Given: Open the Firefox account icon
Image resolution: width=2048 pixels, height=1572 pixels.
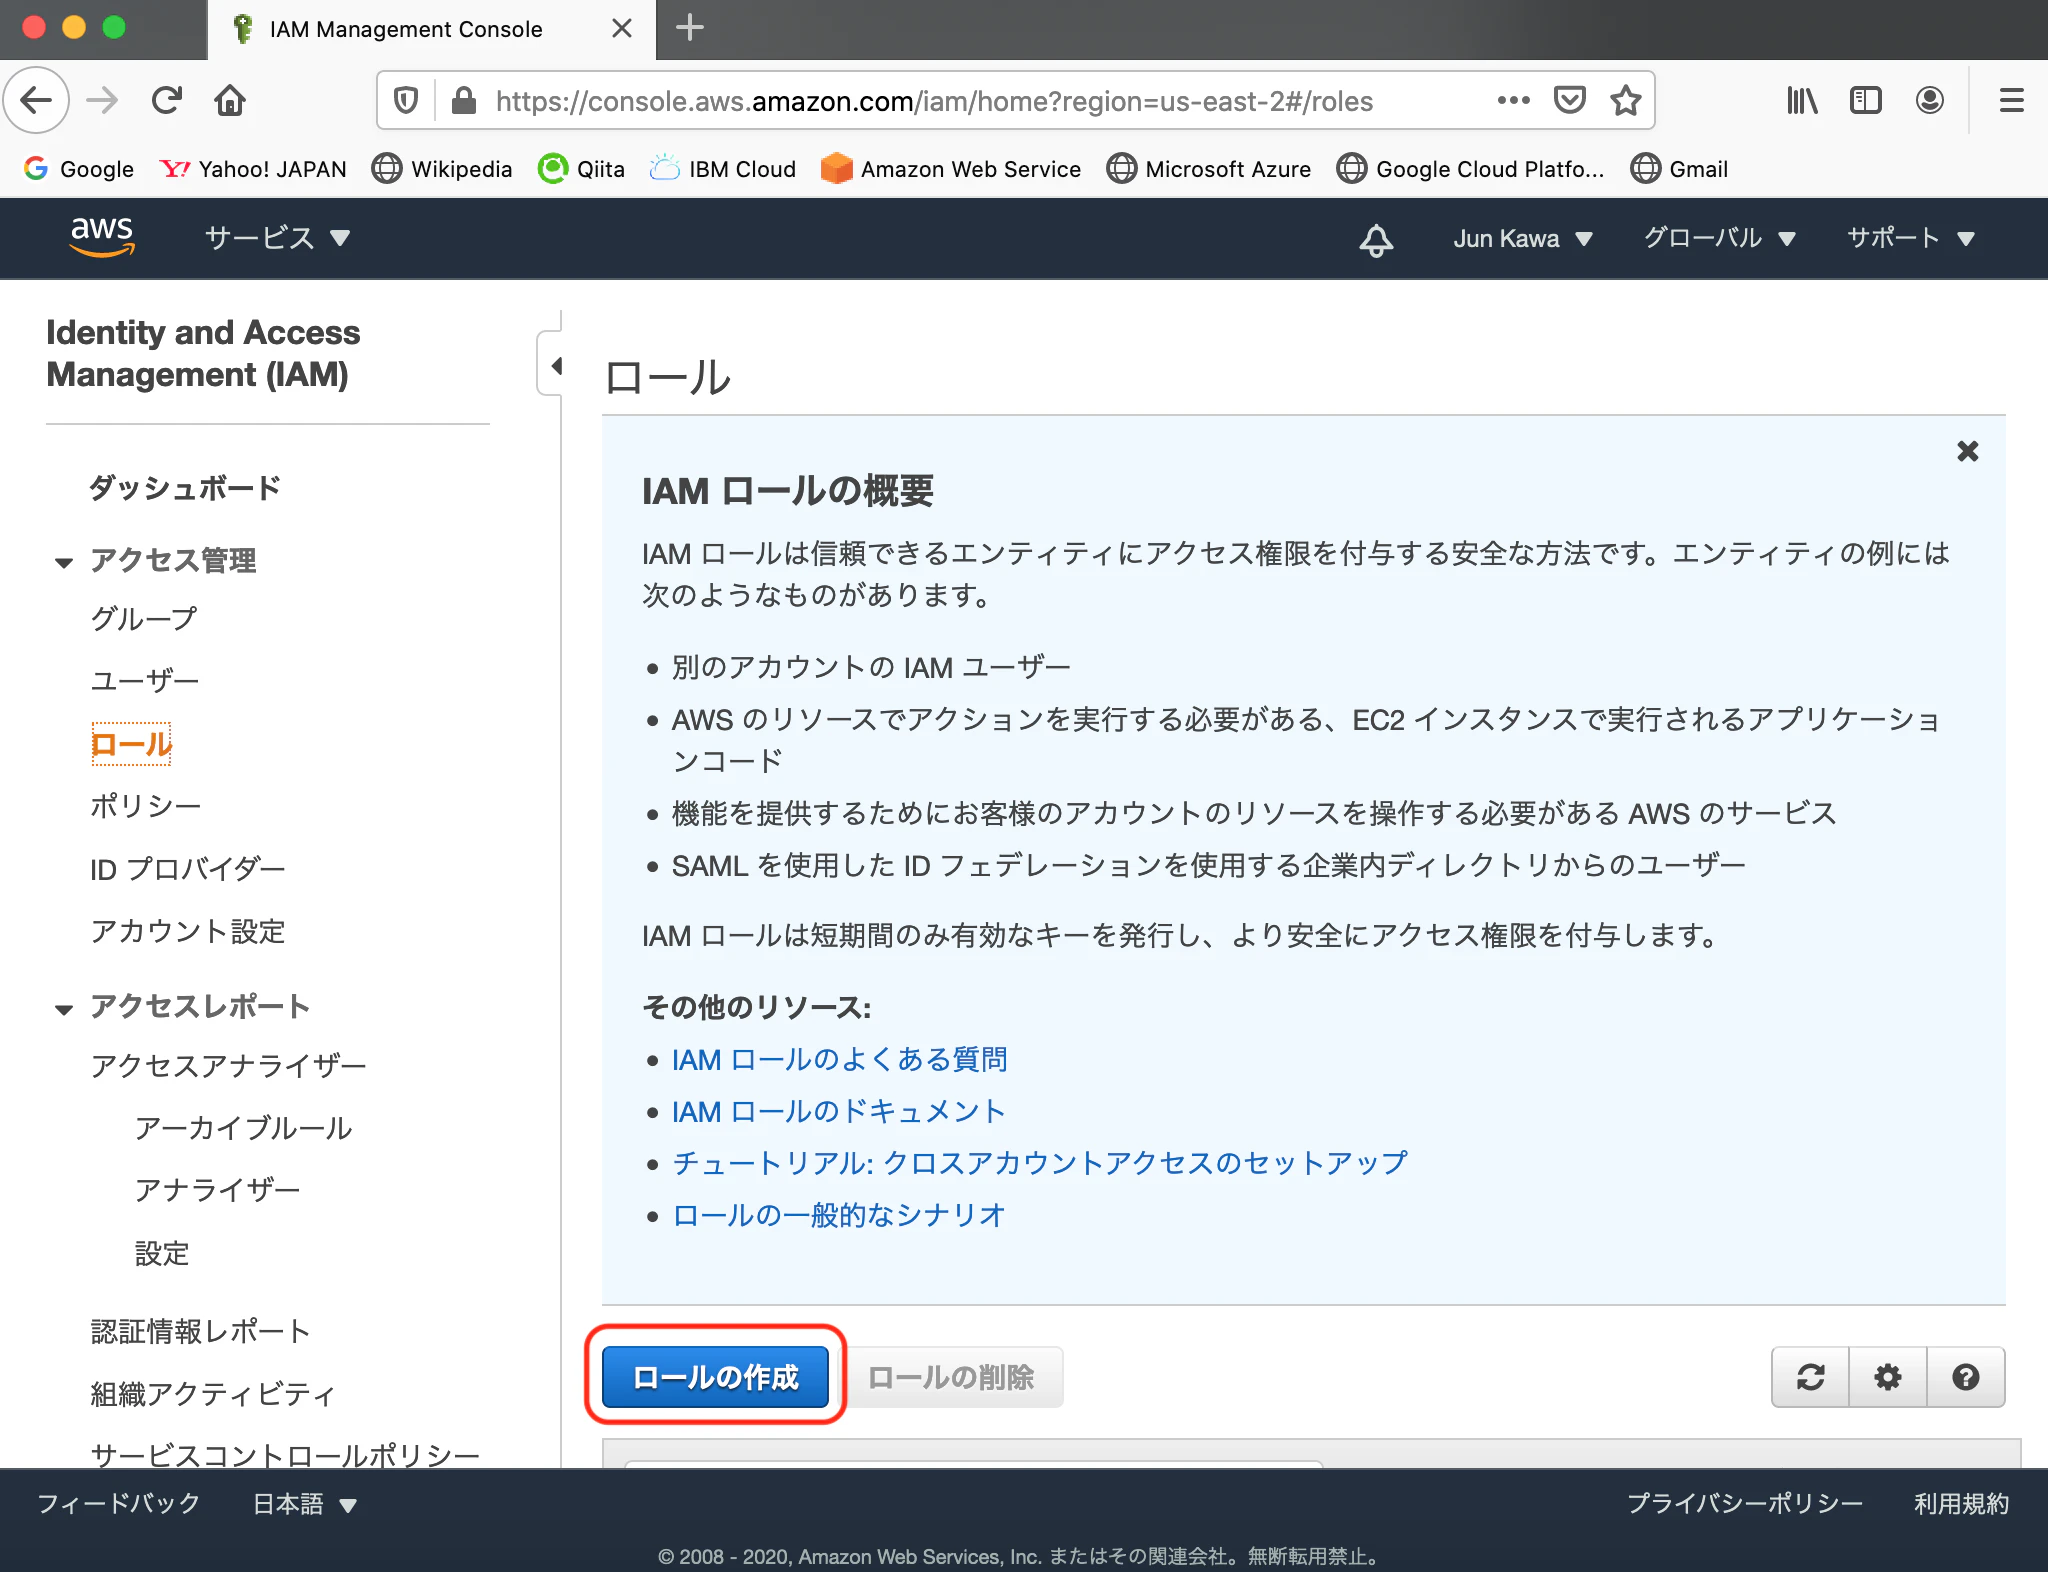Looking at the screenshot, I should pos(1930,100).
